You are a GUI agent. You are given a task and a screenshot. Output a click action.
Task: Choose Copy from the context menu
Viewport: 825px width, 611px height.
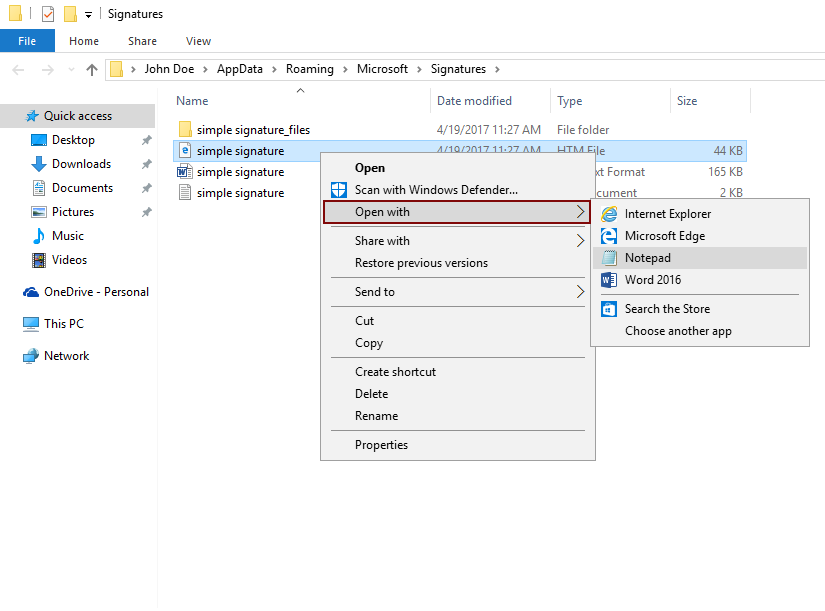pyautogui.click(x=458, y=343)
